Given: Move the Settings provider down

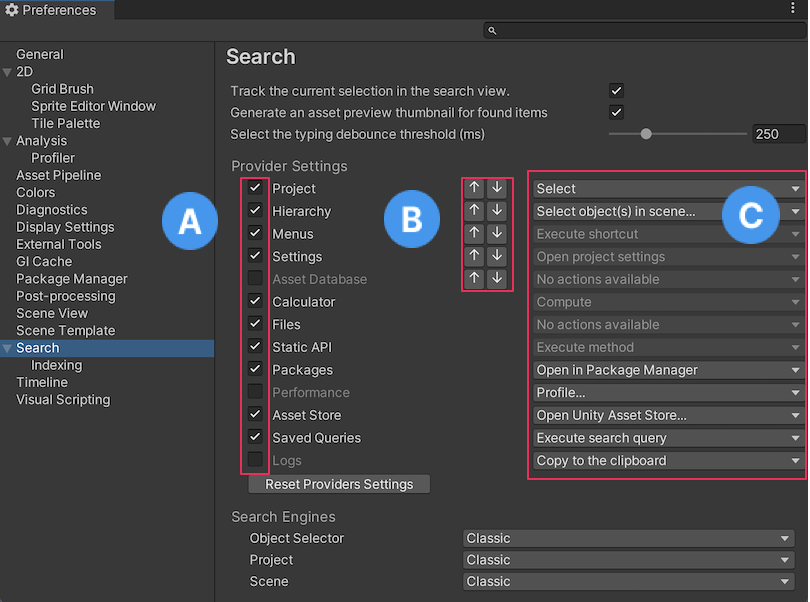Looking at the screenshot, I should coord(496,256).
